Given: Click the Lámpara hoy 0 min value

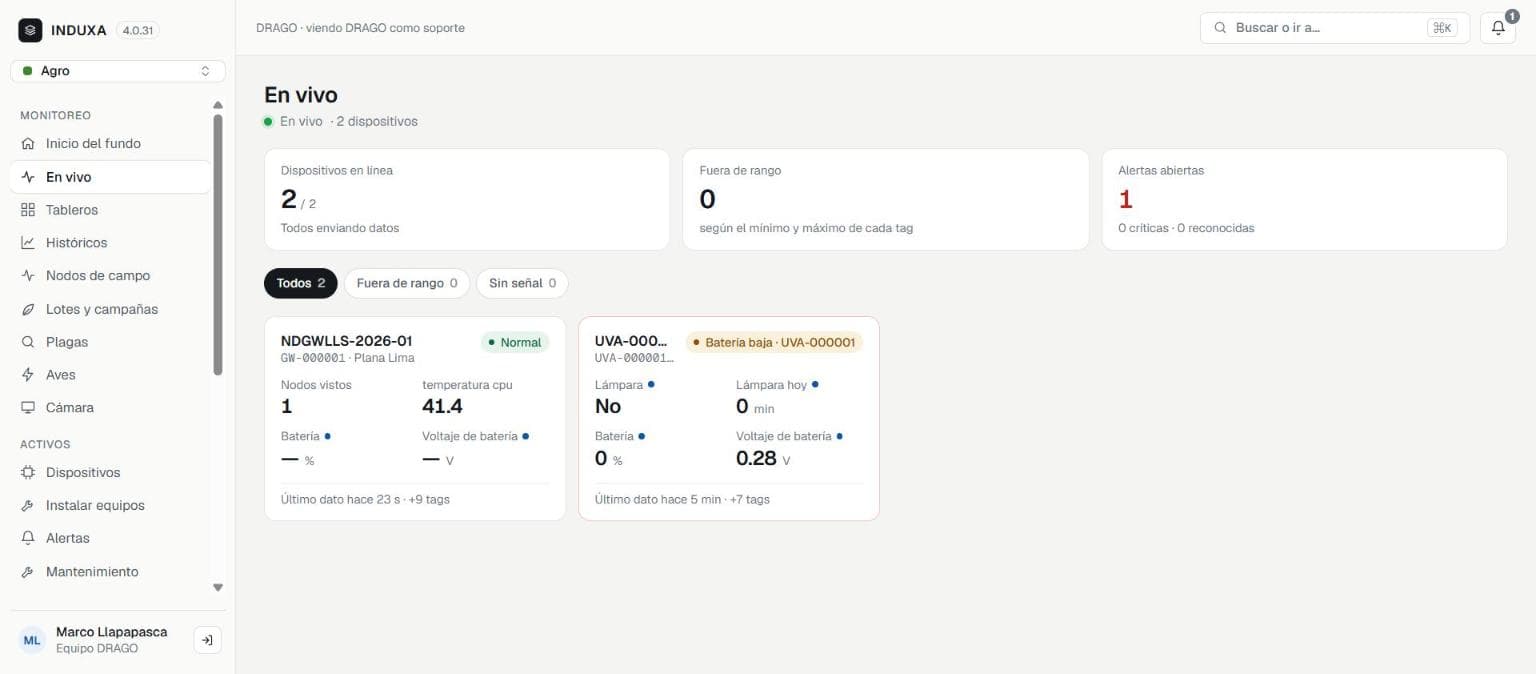Looking at the screenshot, I should 756,406.
